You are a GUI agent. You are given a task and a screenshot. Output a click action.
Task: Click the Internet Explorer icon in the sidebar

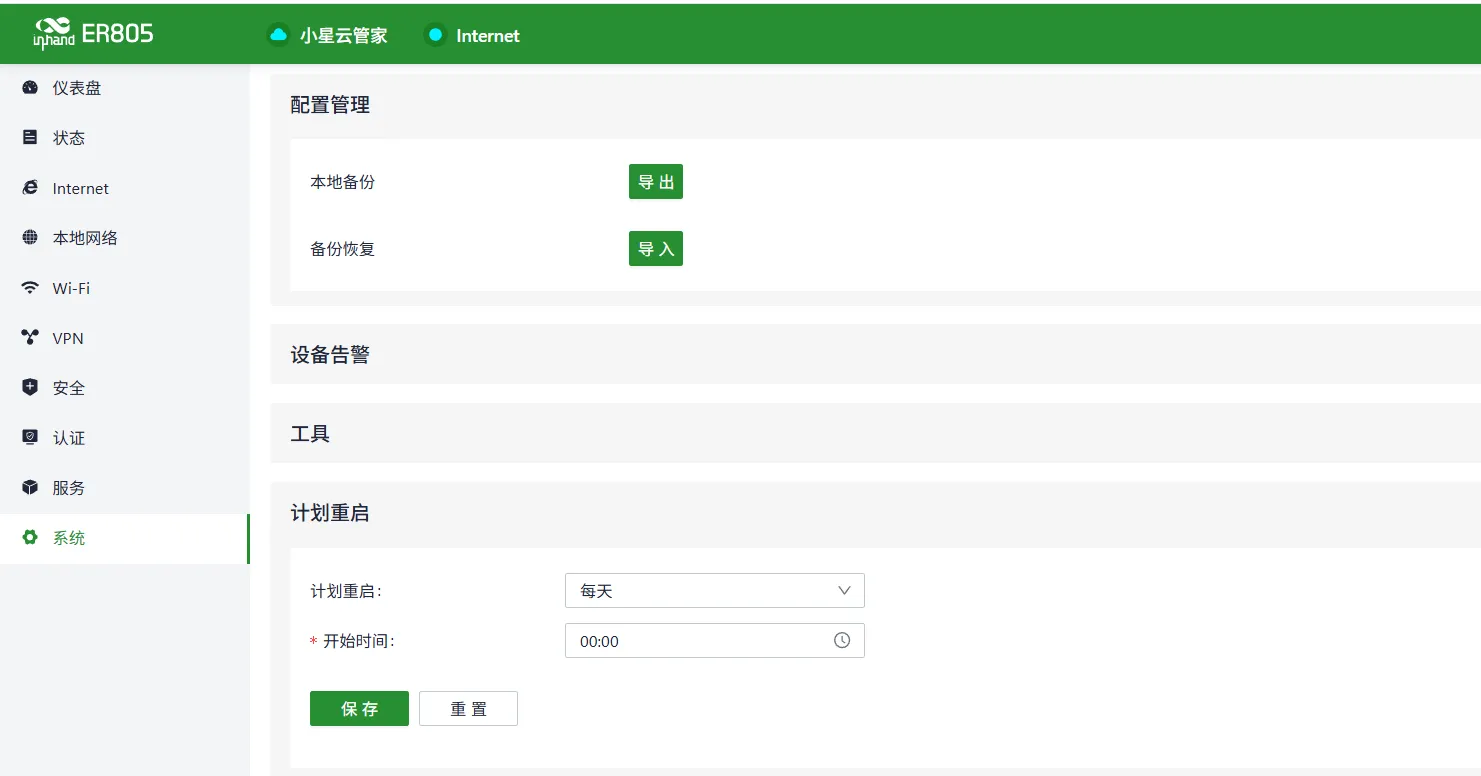pyautogui.click(x=30, y=188)
